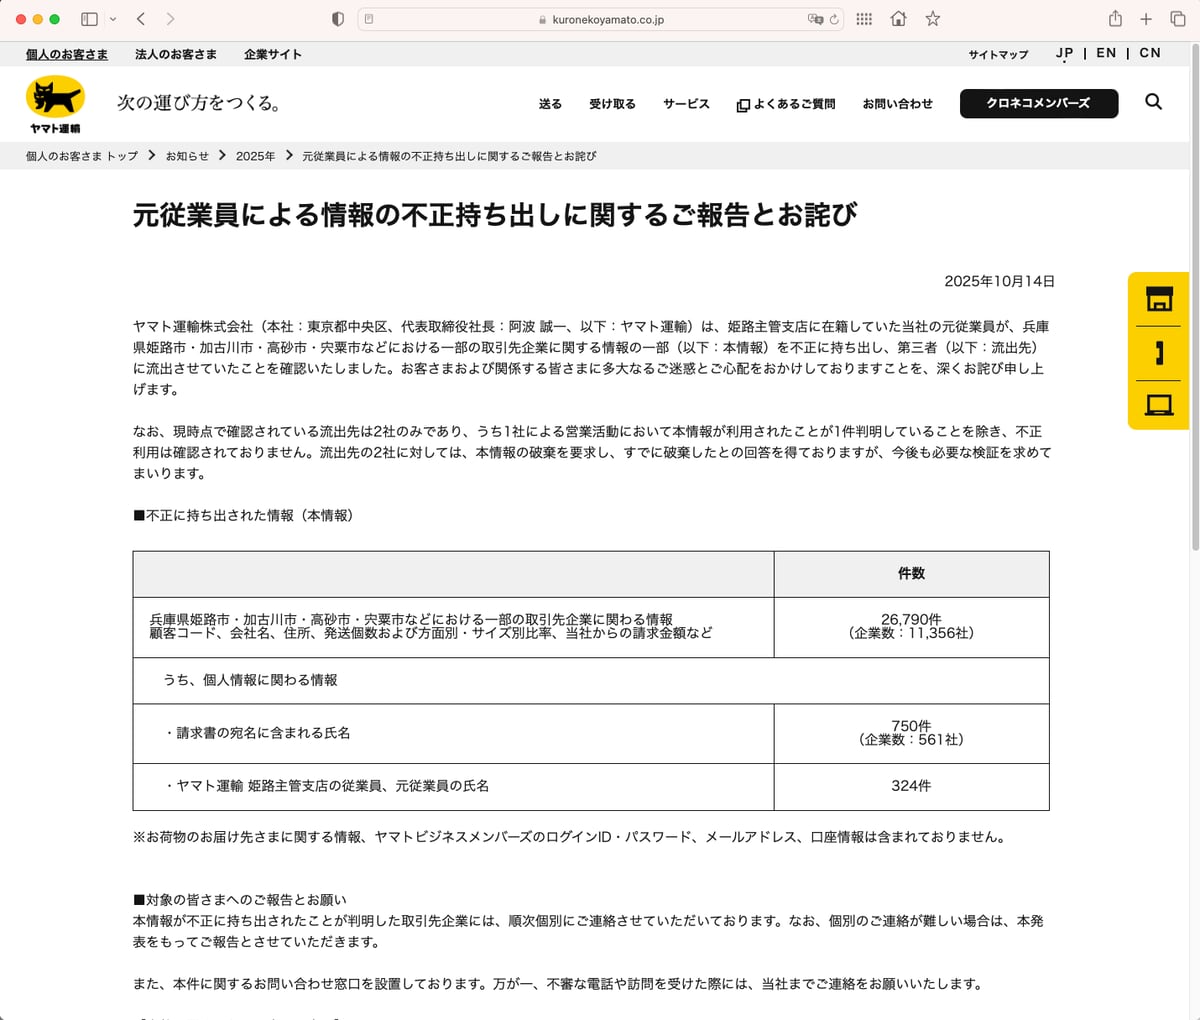The height and width of the screenshot is (1020, 1200).
Task: Select the 企業サイト tab
Action: click(x=272, y=54)
